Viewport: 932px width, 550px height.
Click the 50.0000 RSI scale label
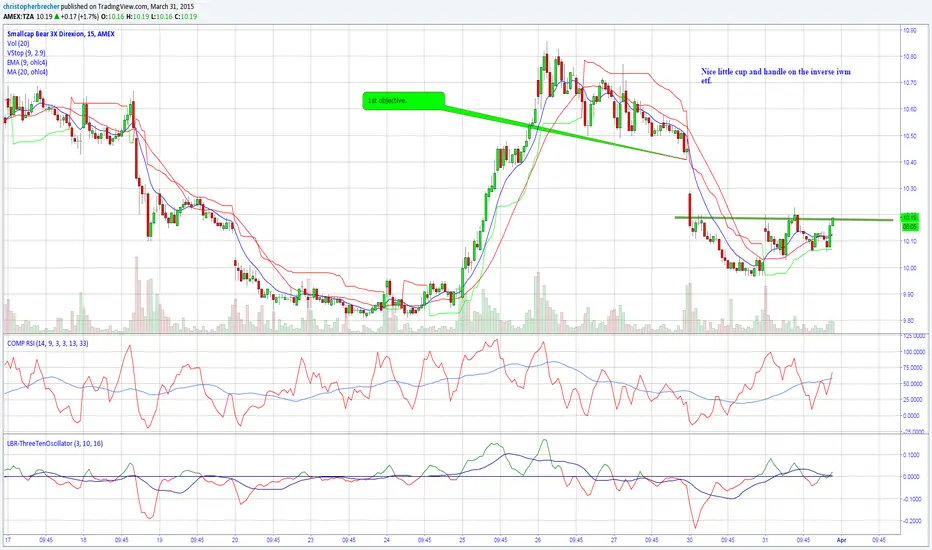914,384
